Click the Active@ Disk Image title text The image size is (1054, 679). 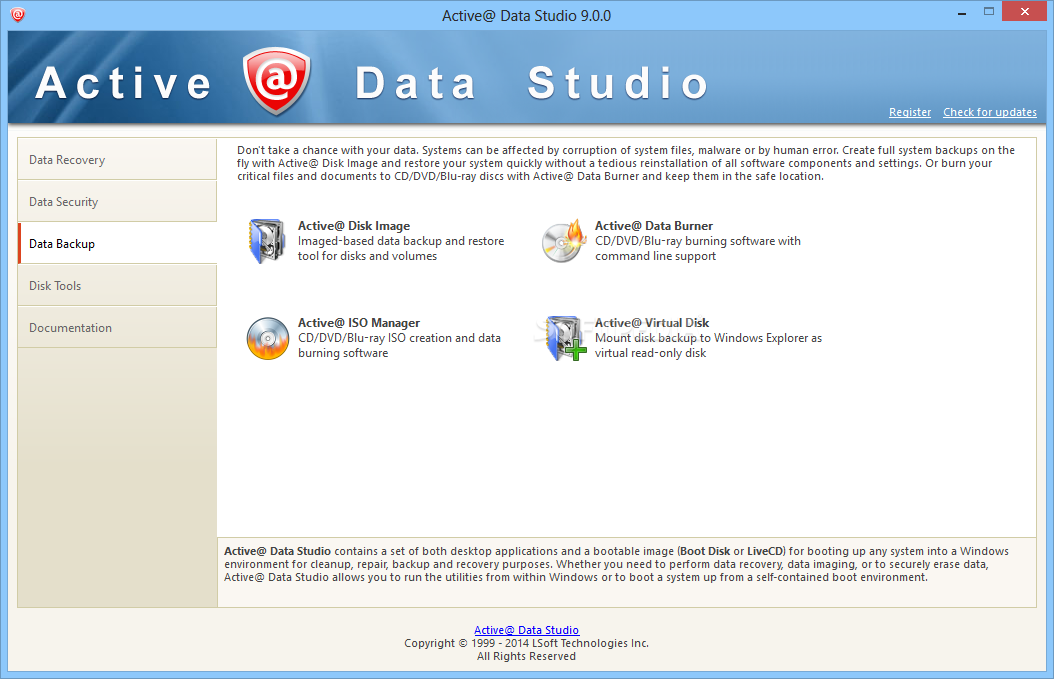point(354,226)
